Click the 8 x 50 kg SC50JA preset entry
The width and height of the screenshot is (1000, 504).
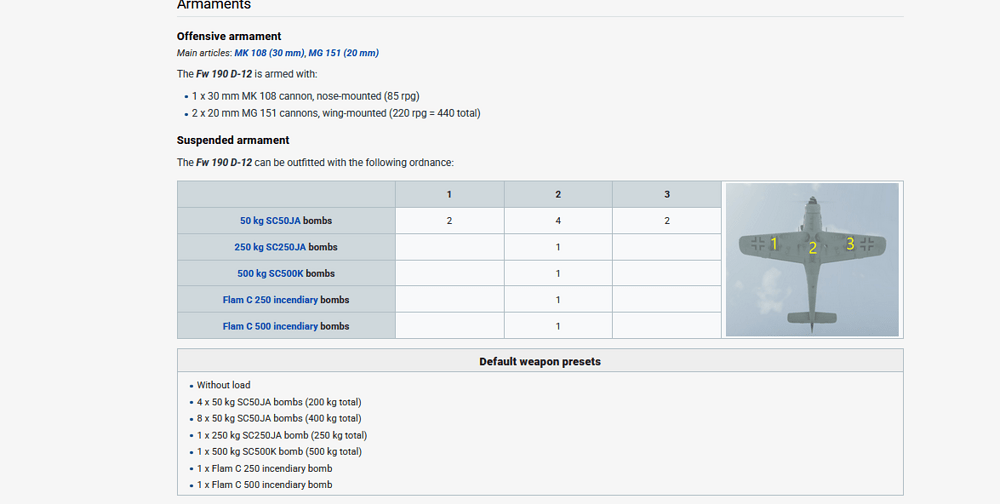(x=279, y=418)
